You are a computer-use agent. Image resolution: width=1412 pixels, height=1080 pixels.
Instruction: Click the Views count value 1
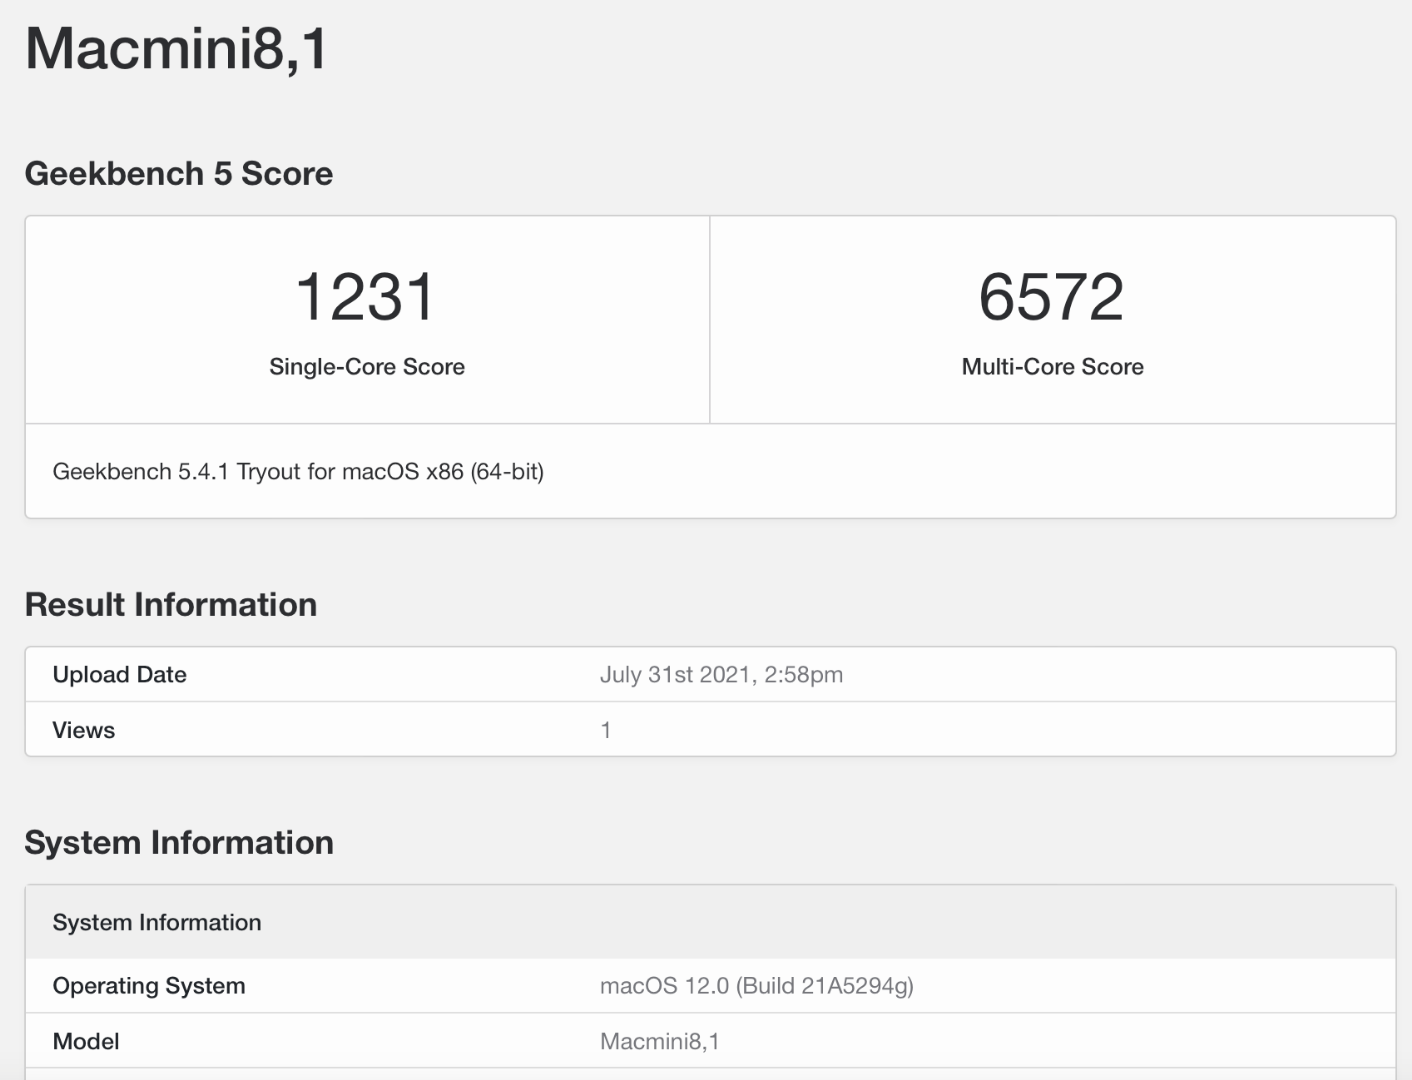[606, 730]
